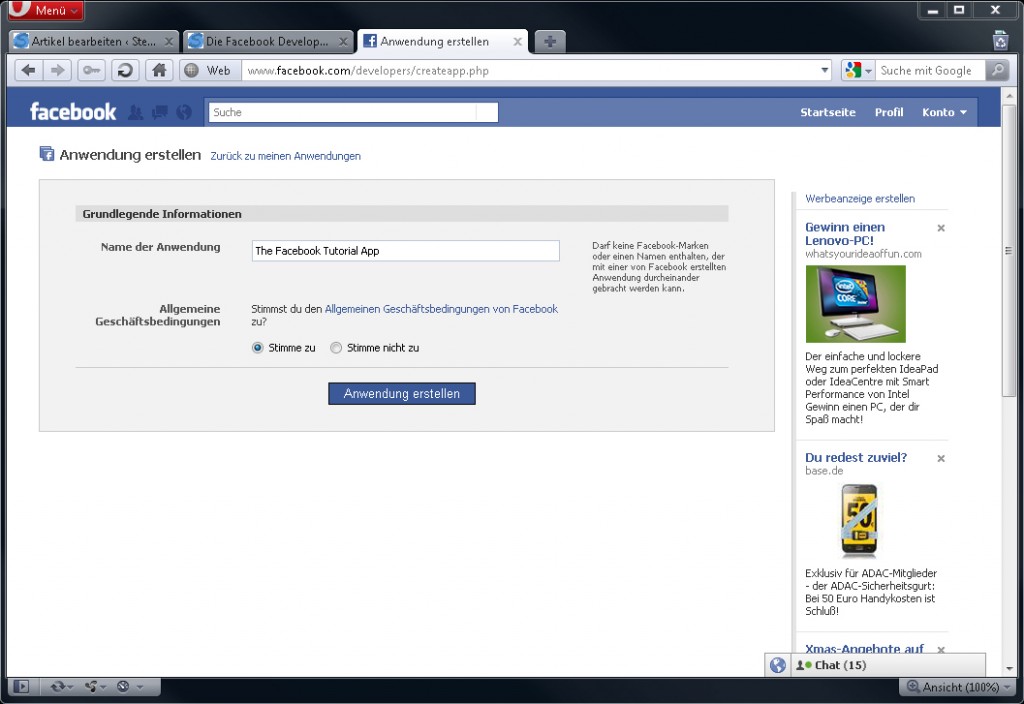
Task: Dismiss the Lenovo-PC ad with X
Action: pyautogui.click(x=941, y=228)
